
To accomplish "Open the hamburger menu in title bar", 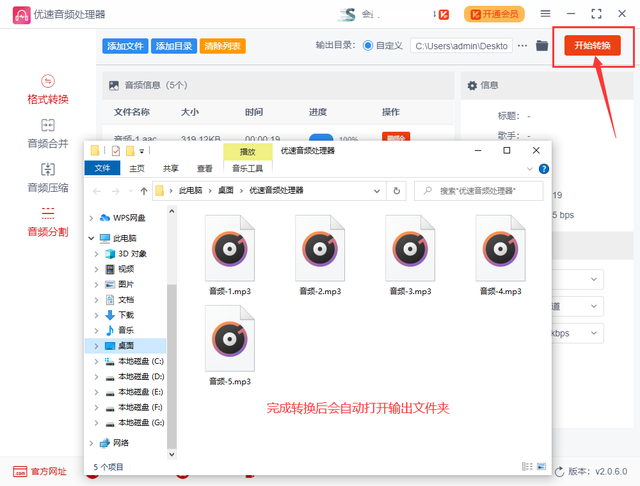I will pos(573,14).
